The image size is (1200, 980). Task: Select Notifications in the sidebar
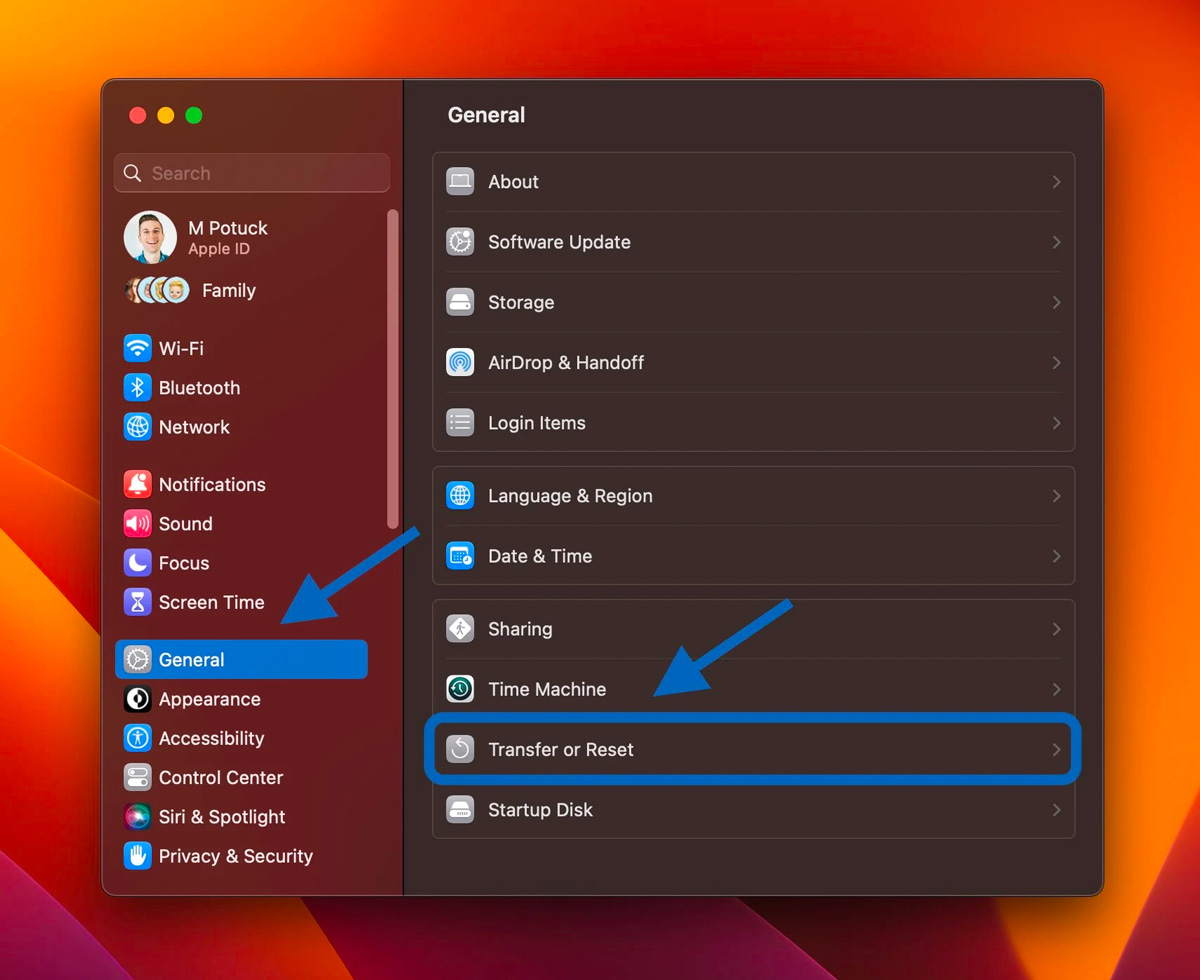pyautogui.click(x=211, y=484)
